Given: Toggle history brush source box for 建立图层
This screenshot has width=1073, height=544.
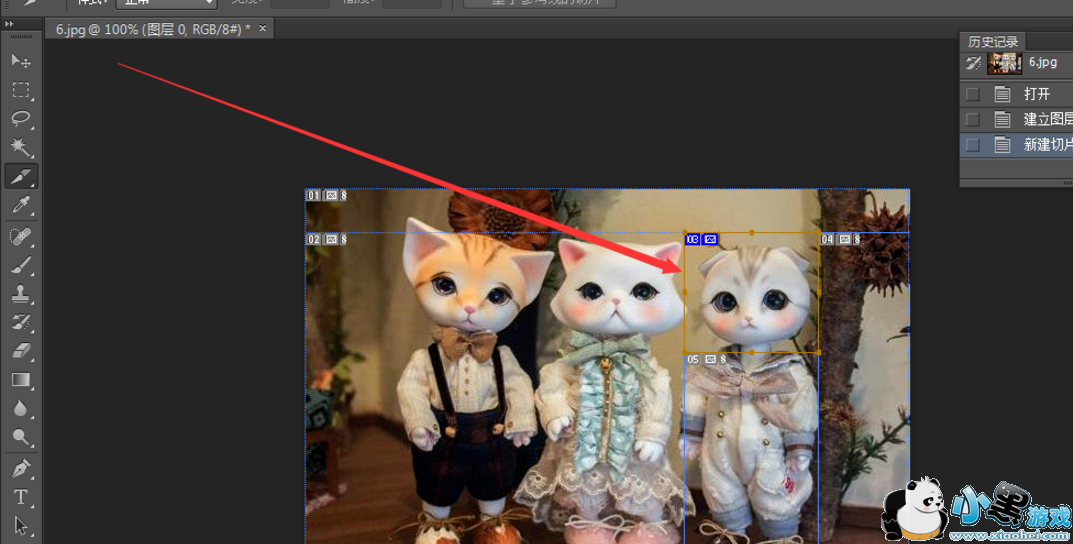Looking at the screenshot, I should point(972,119).
